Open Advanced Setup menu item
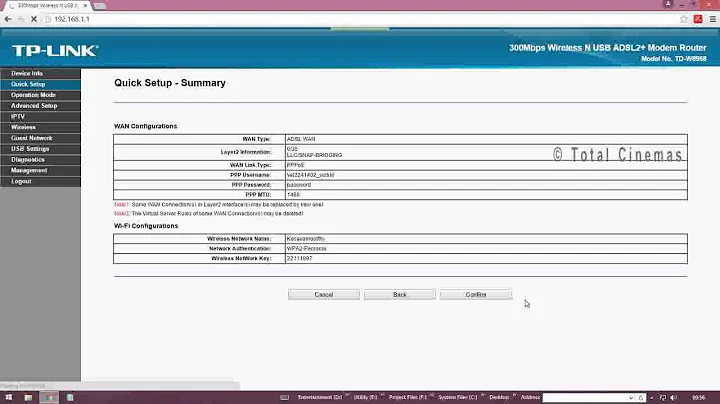The height and width of the screenshot is (404, 720). [x=40, y=106]
